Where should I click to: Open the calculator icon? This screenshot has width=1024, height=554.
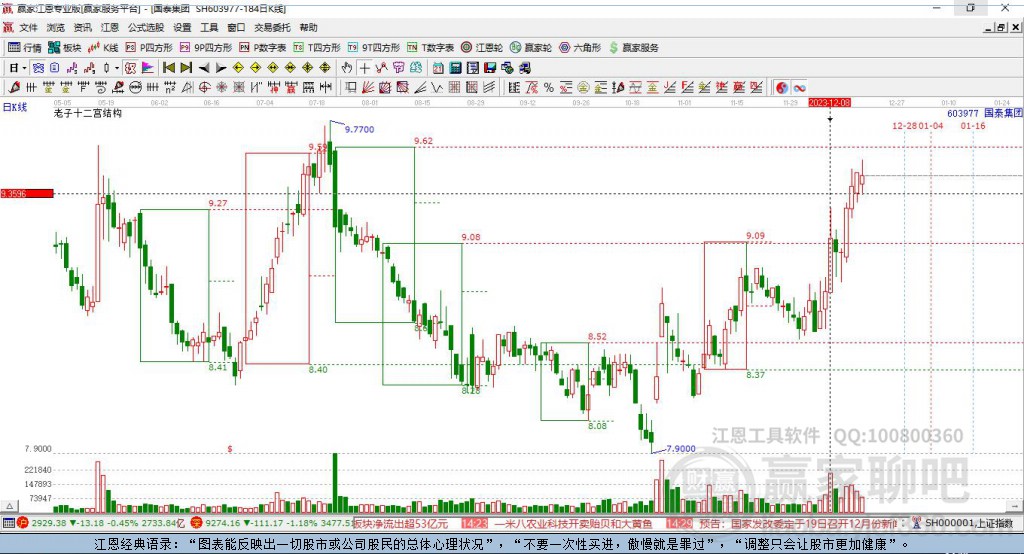(455, 67)
